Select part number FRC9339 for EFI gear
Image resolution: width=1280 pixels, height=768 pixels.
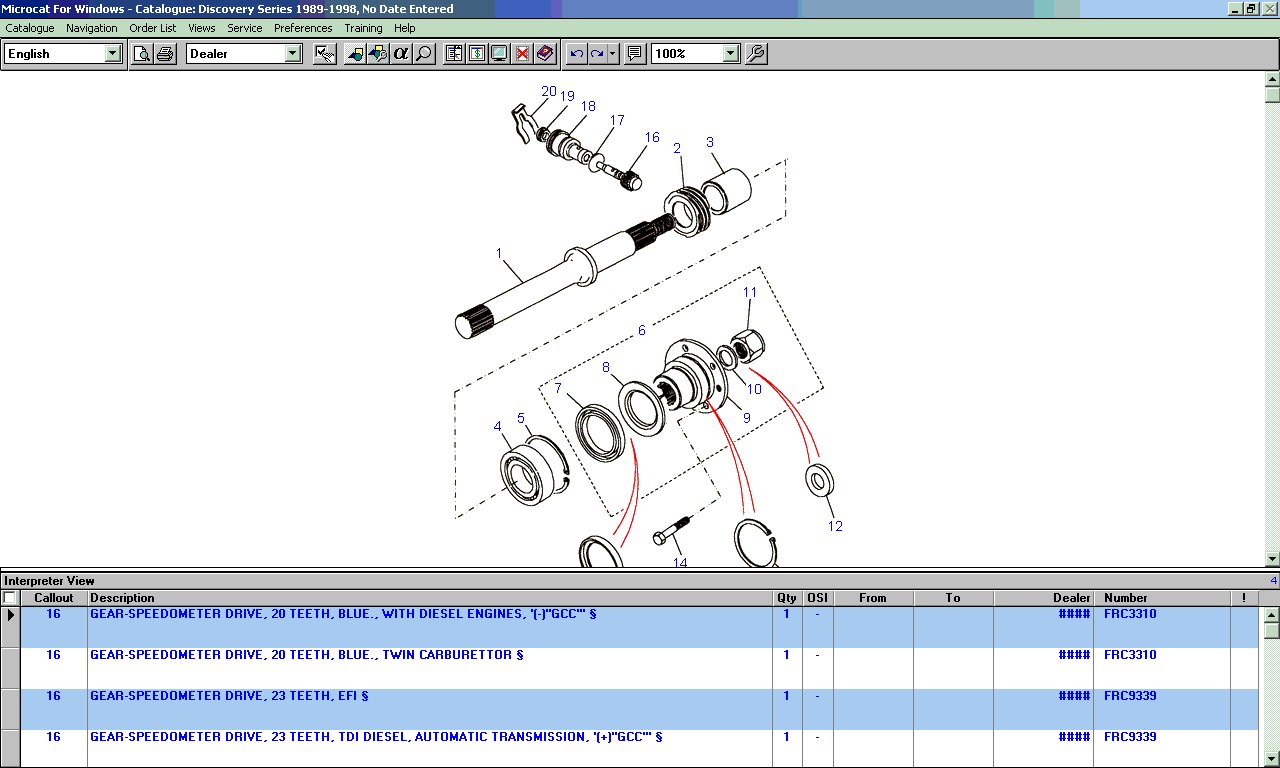click(1130, 696)
